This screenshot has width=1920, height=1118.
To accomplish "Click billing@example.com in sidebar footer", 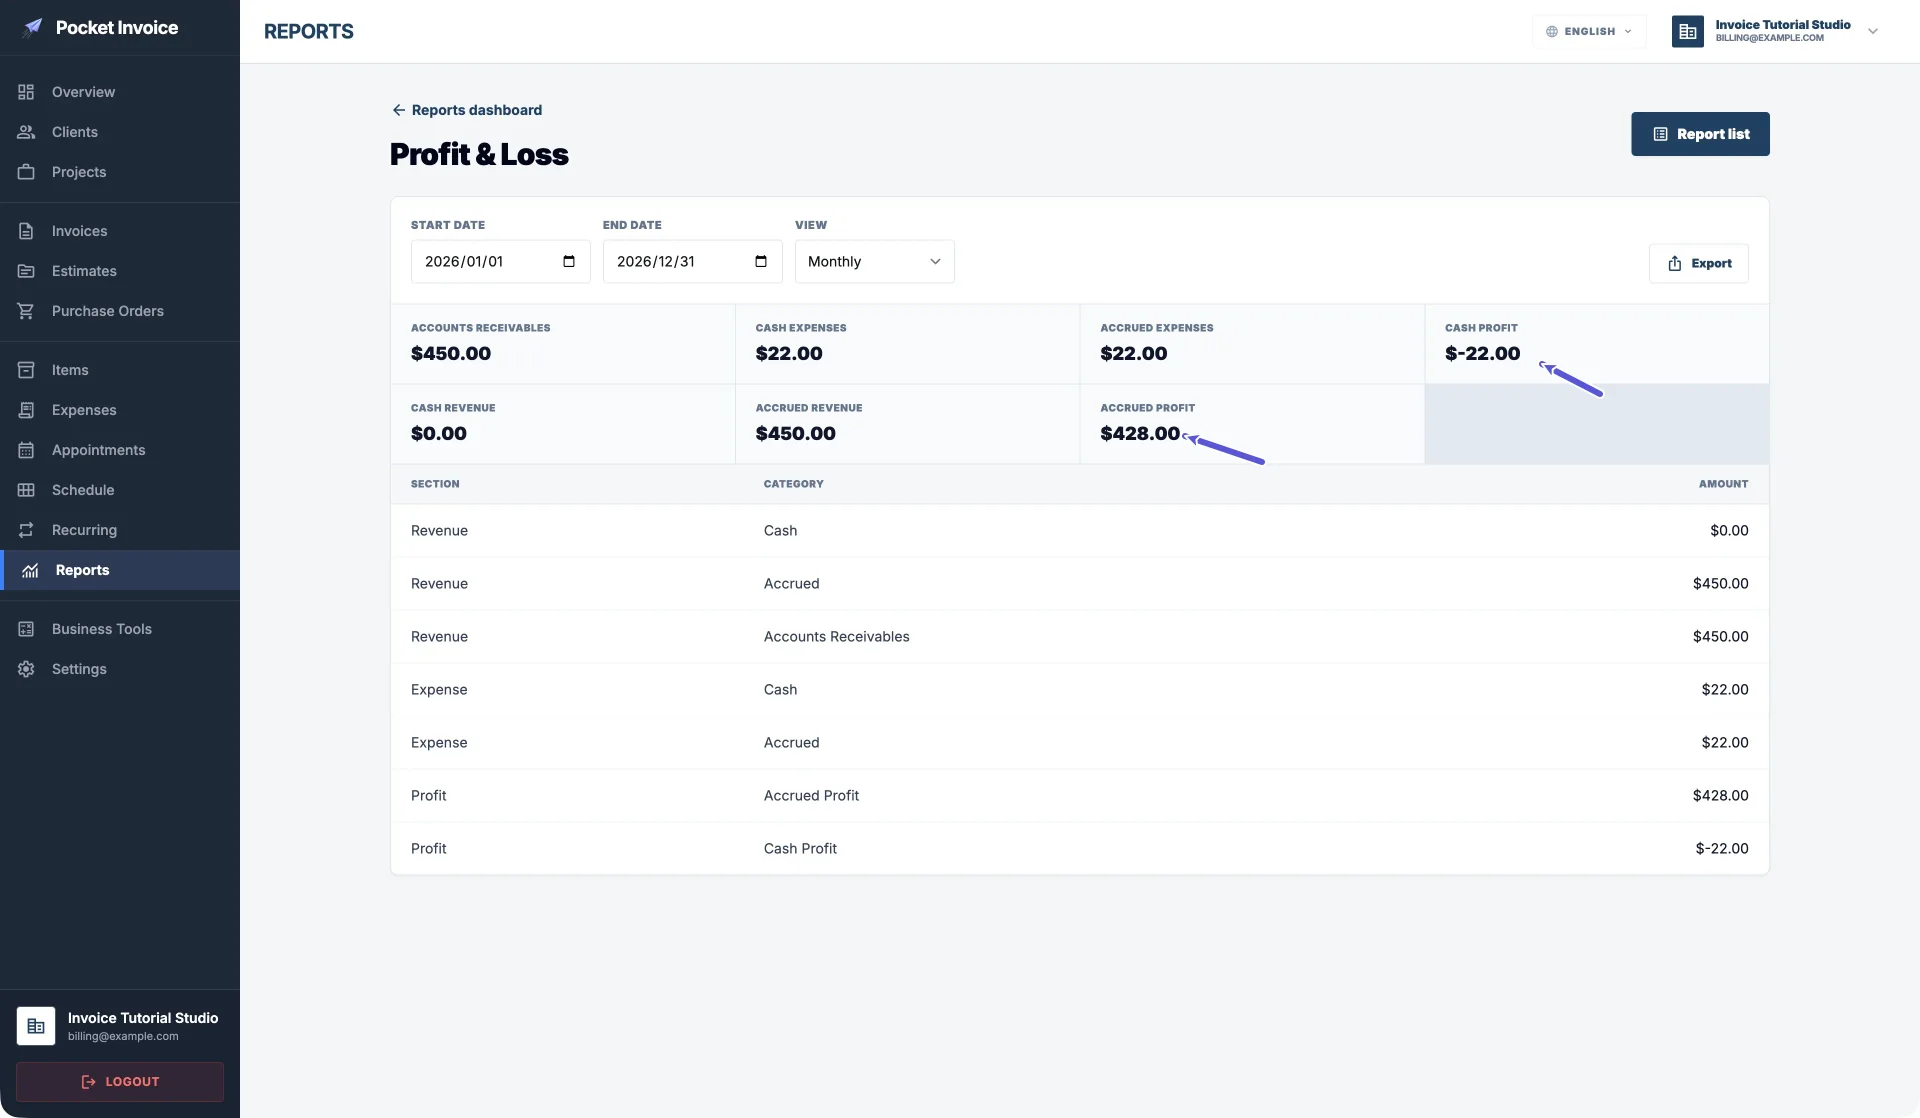I will click(123, 1036).
